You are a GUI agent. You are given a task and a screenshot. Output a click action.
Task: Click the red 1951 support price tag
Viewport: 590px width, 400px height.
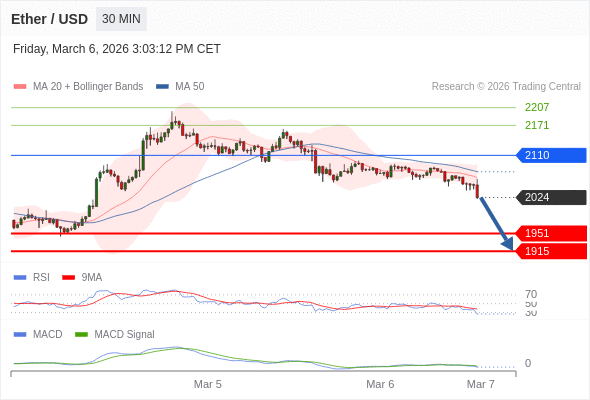pos(551,233)
